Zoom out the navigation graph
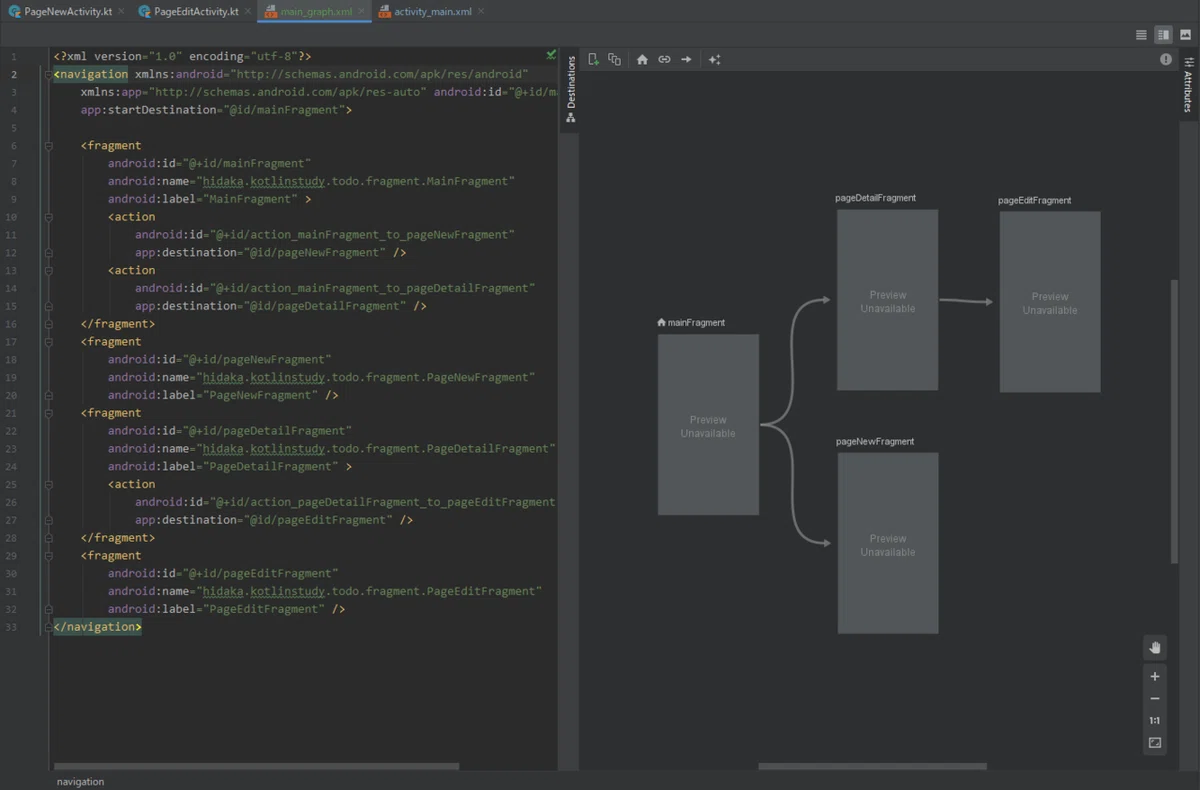1200x790 pixels. (x=1155, y=699)
